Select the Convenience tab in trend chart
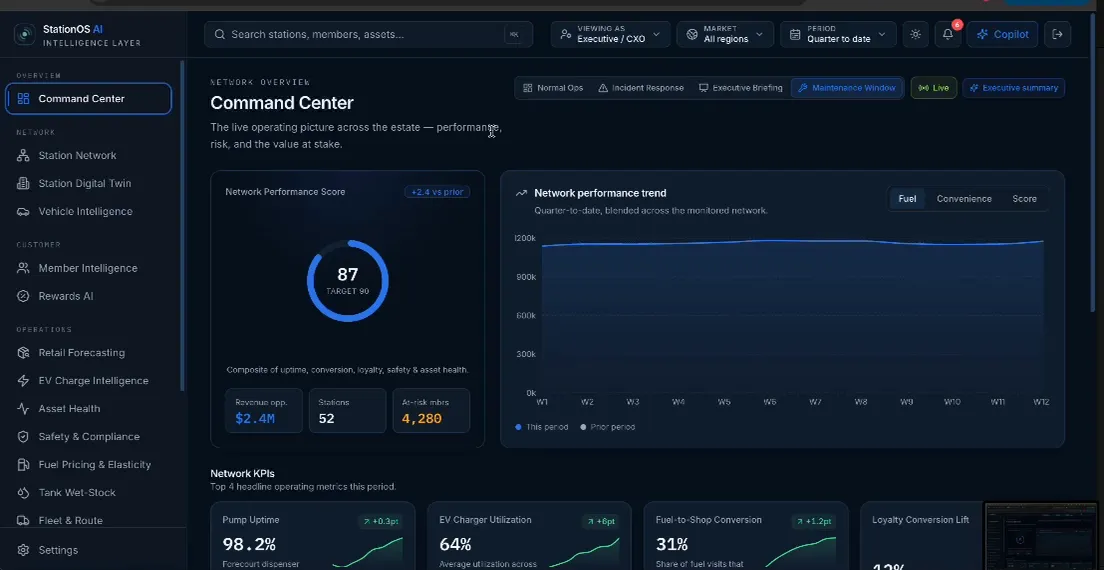Image resolution: width=1104 pixels, height=570 pixels. pyautogui.click(x=964, y=199)
